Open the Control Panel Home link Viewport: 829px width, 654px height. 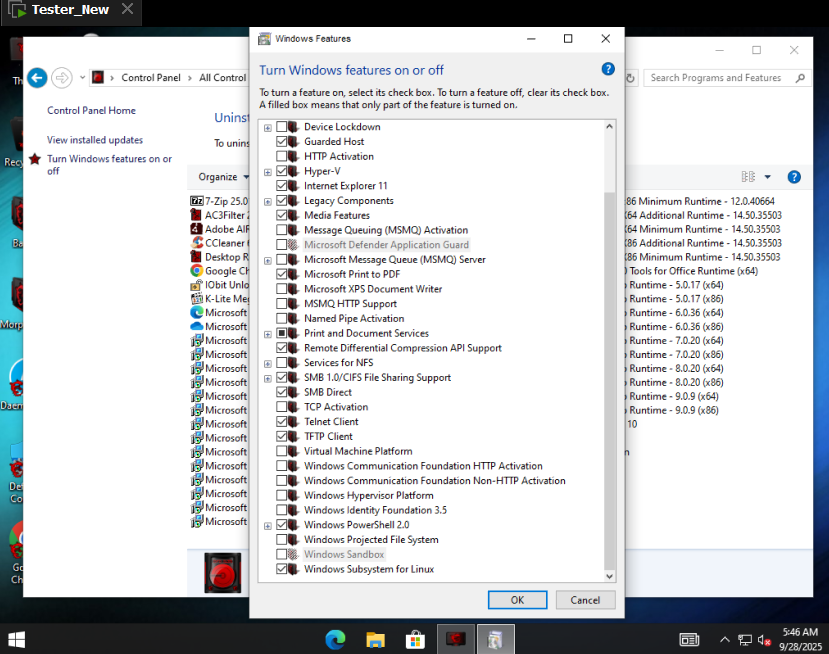pyautogui.click(x=91, y=110)
